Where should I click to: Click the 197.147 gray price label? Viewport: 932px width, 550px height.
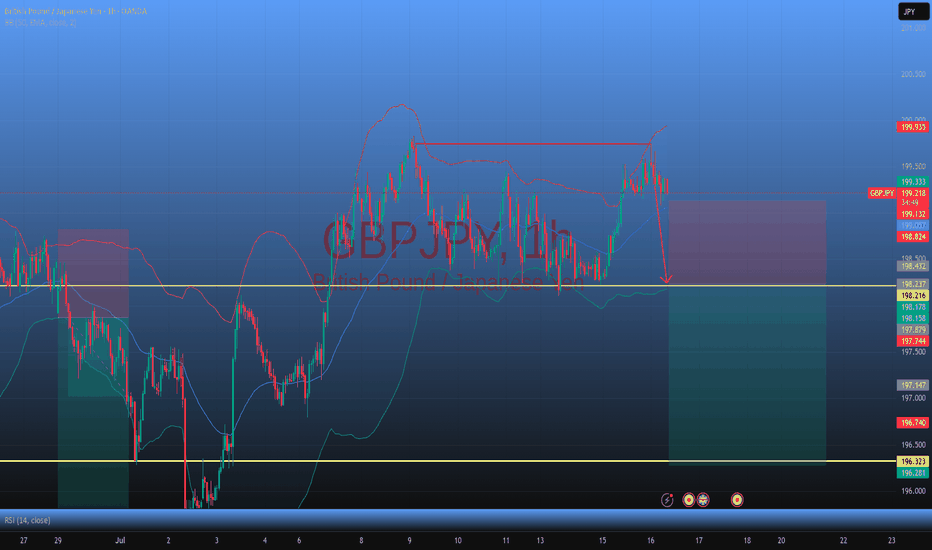(x=912, y=385)
